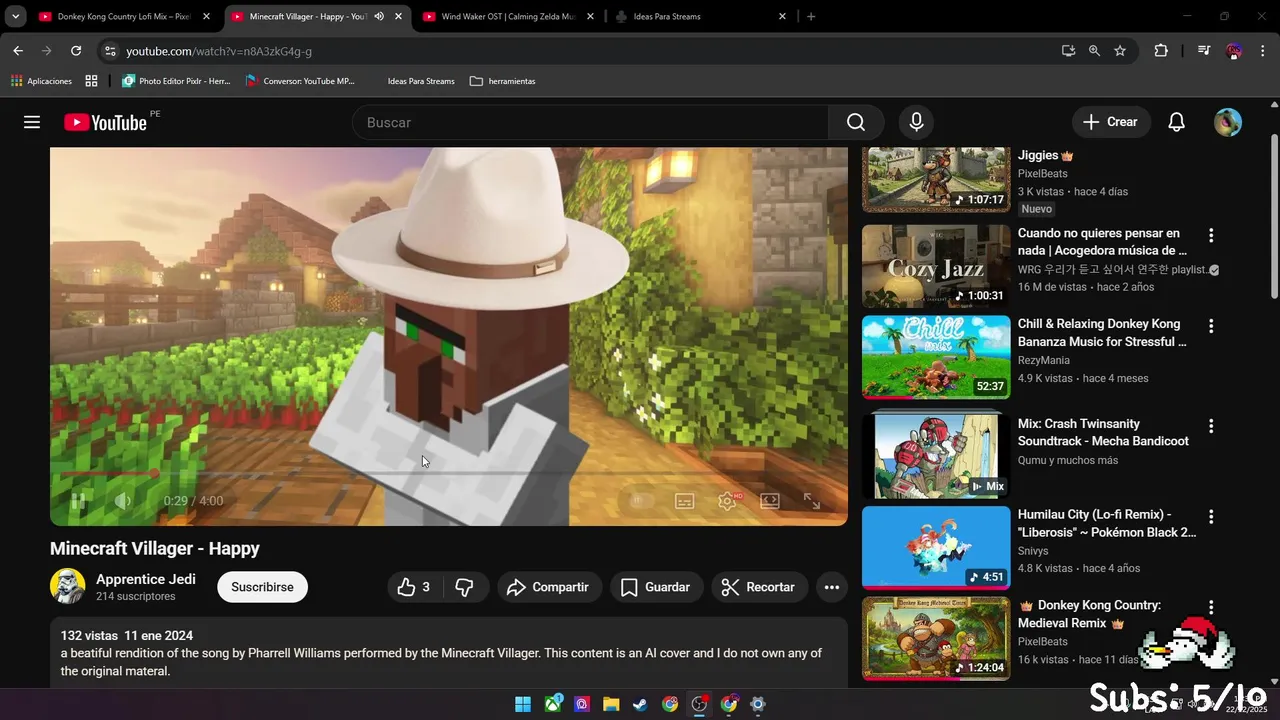This screenshot has width=1280, height=720.
Task: Mute the video volume speaker
Action: click(x=123, y=501)
